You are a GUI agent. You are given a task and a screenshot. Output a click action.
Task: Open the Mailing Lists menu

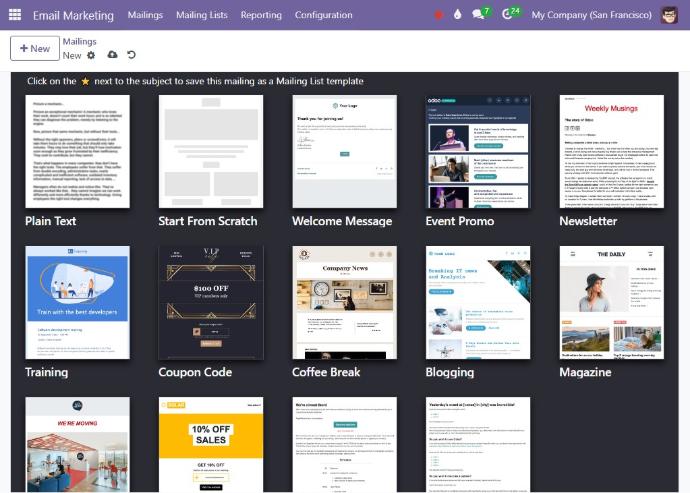(201, 15)
